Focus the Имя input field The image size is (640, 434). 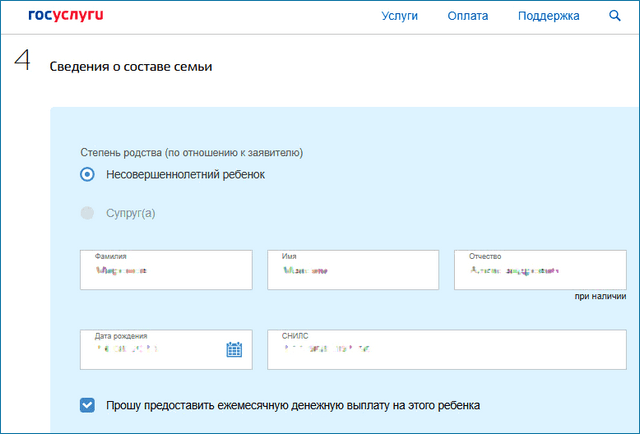point(353,270)
